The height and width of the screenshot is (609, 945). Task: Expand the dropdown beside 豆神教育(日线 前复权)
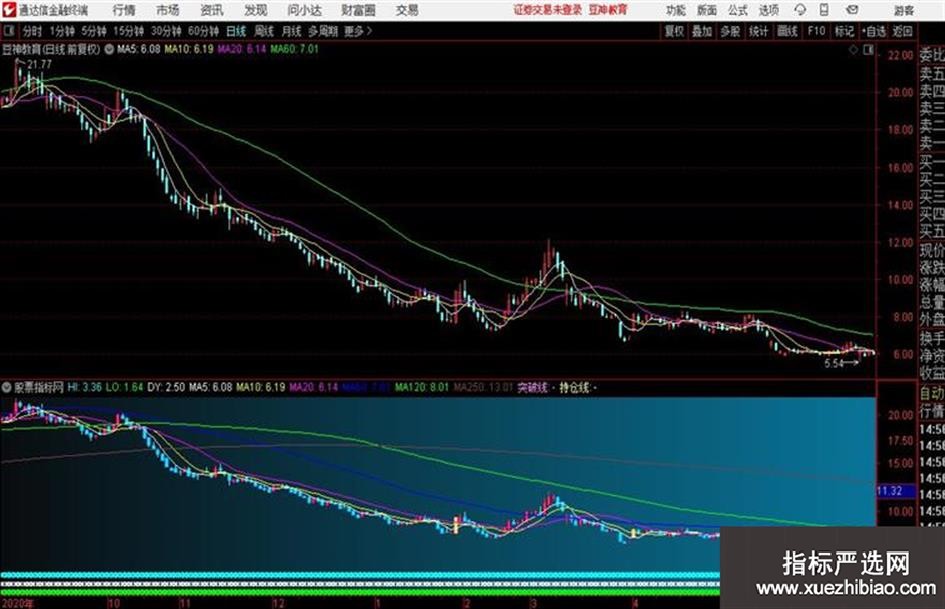coord(109,49)
